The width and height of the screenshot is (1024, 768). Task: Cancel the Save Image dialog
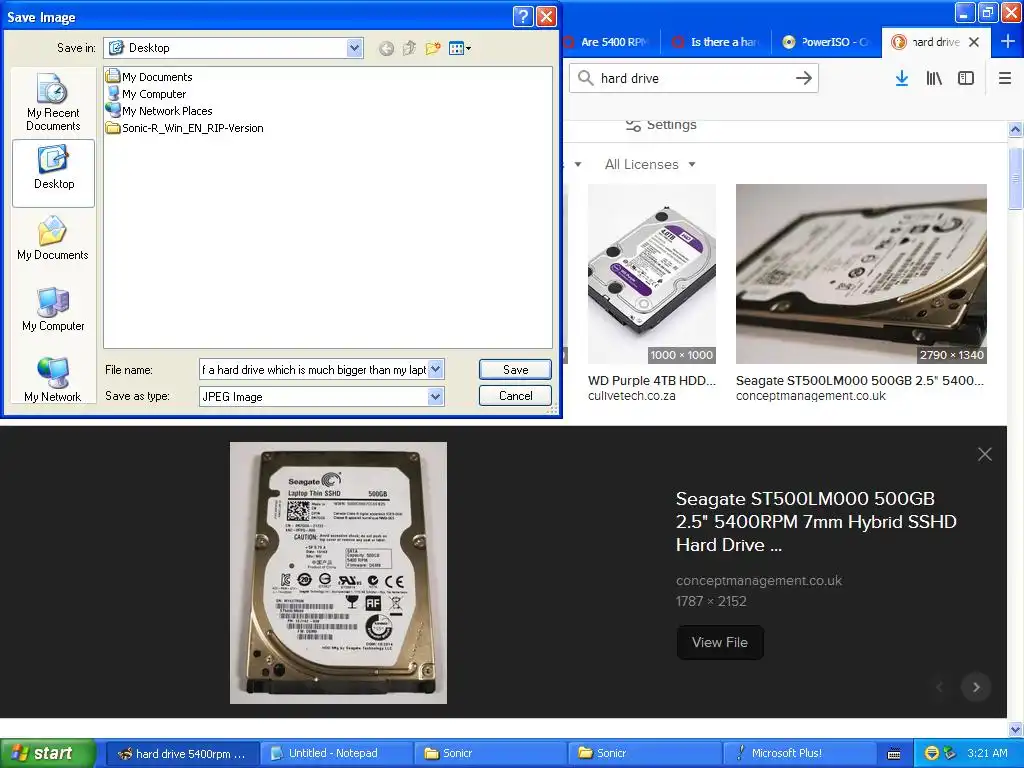coord(515,396)
